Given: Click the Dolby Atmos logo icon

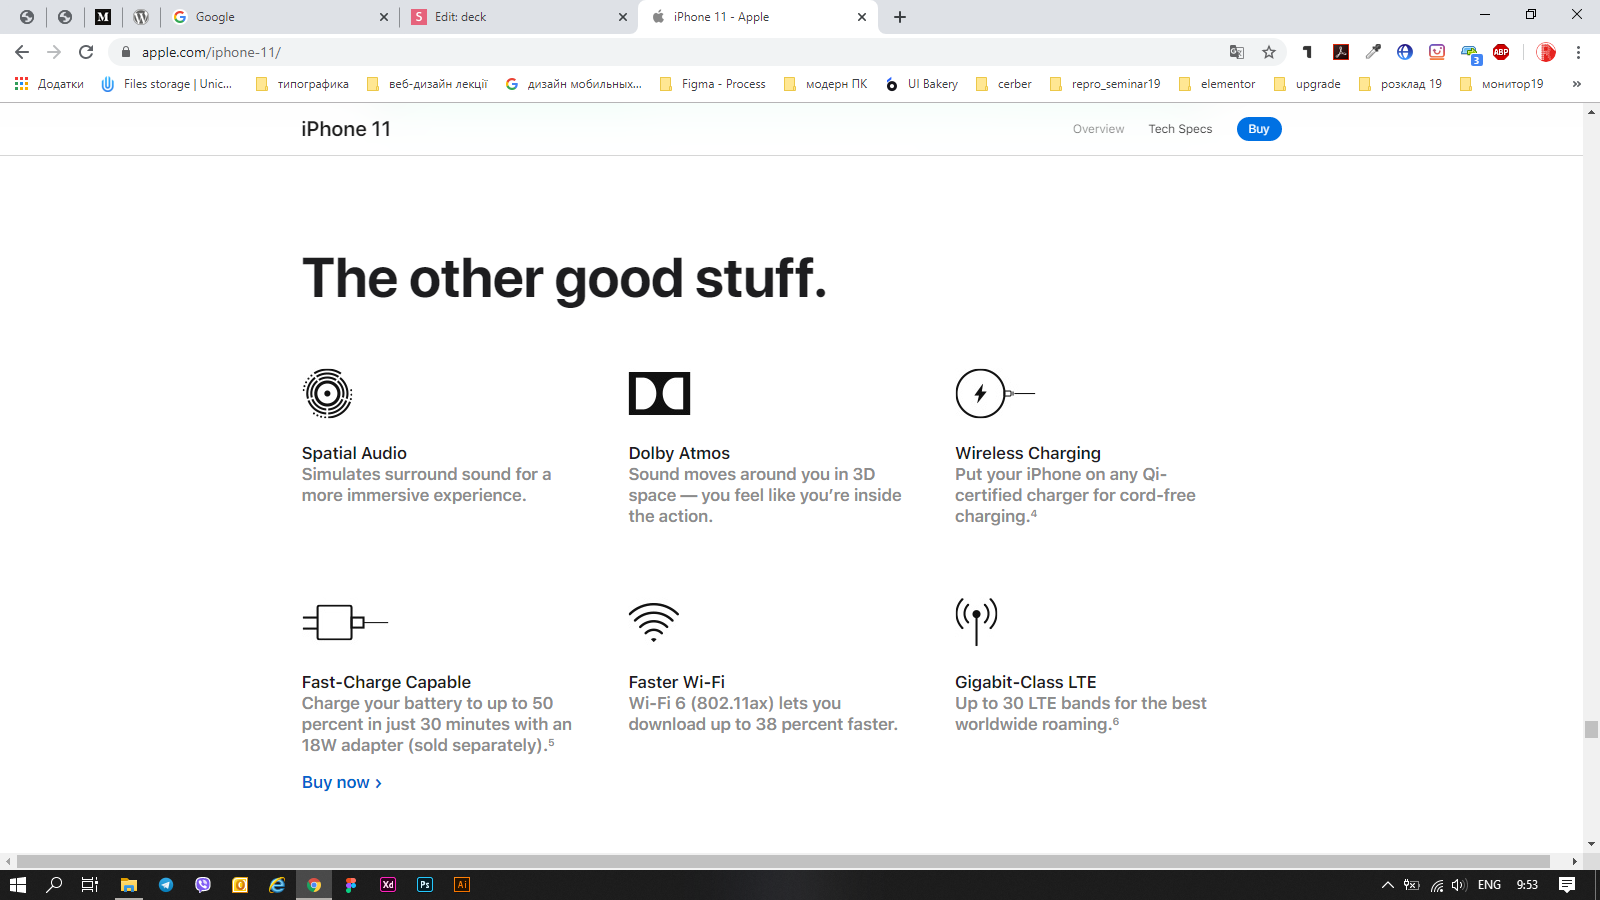Looking at the screenshot, I should pyautogui.click(x=659, y=393).
